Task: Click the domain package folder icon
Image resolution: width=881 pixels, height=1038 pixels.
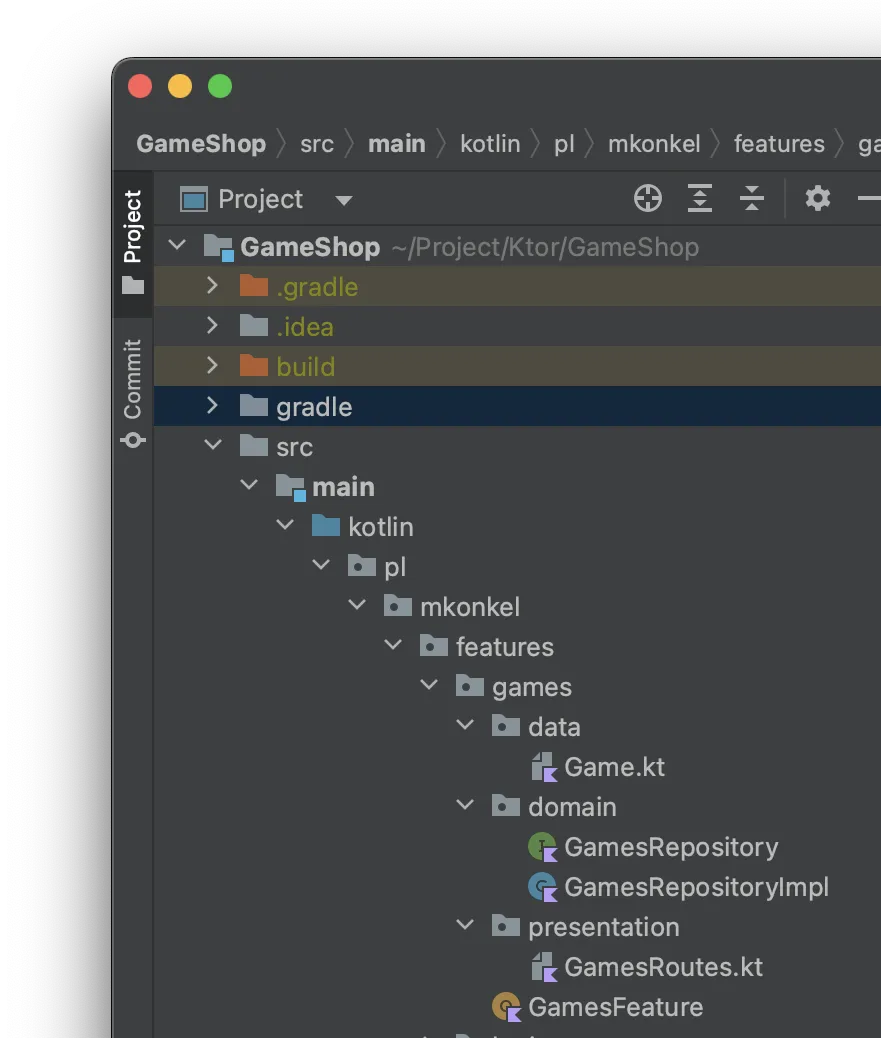Action: [506, 806]
